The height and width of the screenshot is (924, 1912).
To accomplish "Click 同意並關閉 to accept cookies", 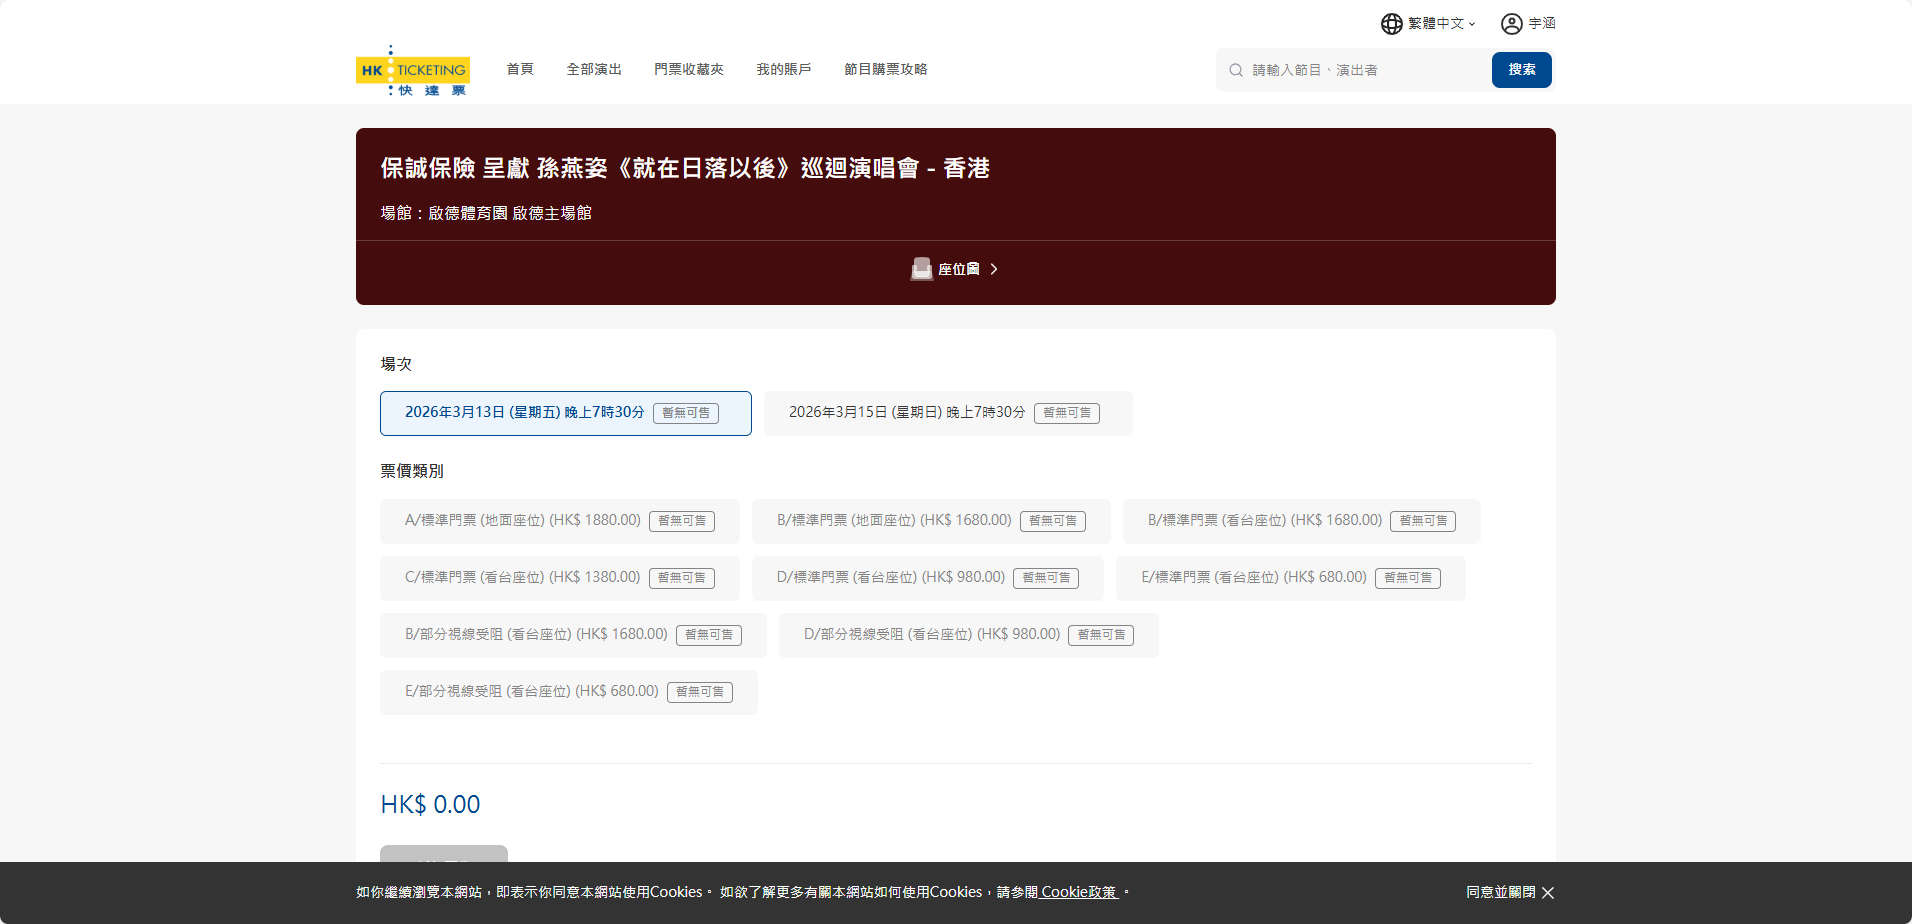I will coord(1500,892).
